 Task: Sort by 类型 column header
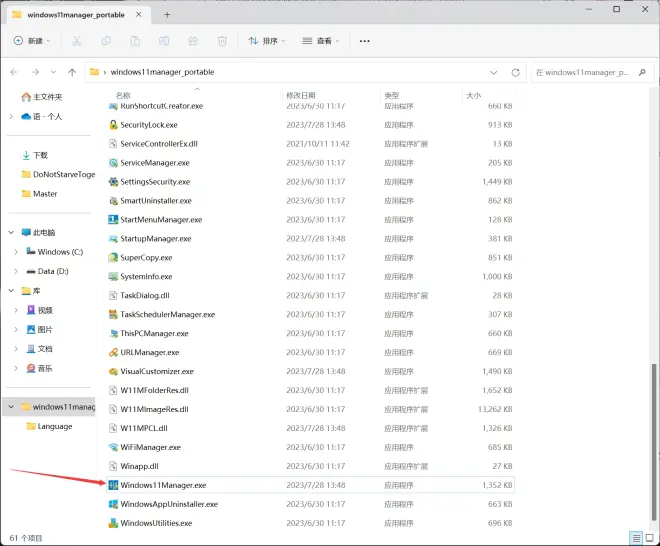(391, 96)
